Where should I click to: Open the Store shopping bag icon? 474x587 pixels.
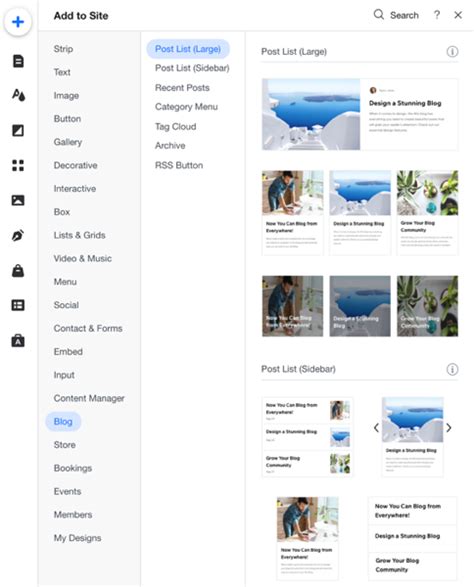pos(18,270)
